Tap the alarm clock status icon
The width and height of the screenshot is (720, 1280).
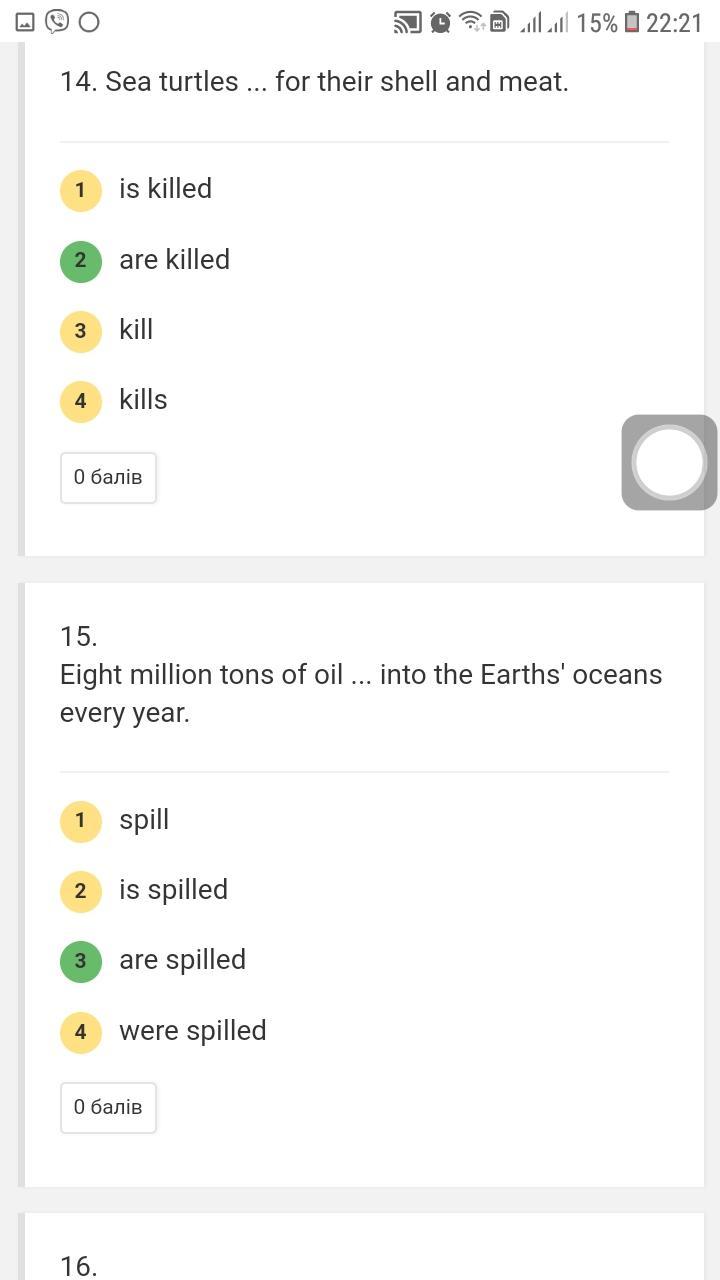coord(440,22)
